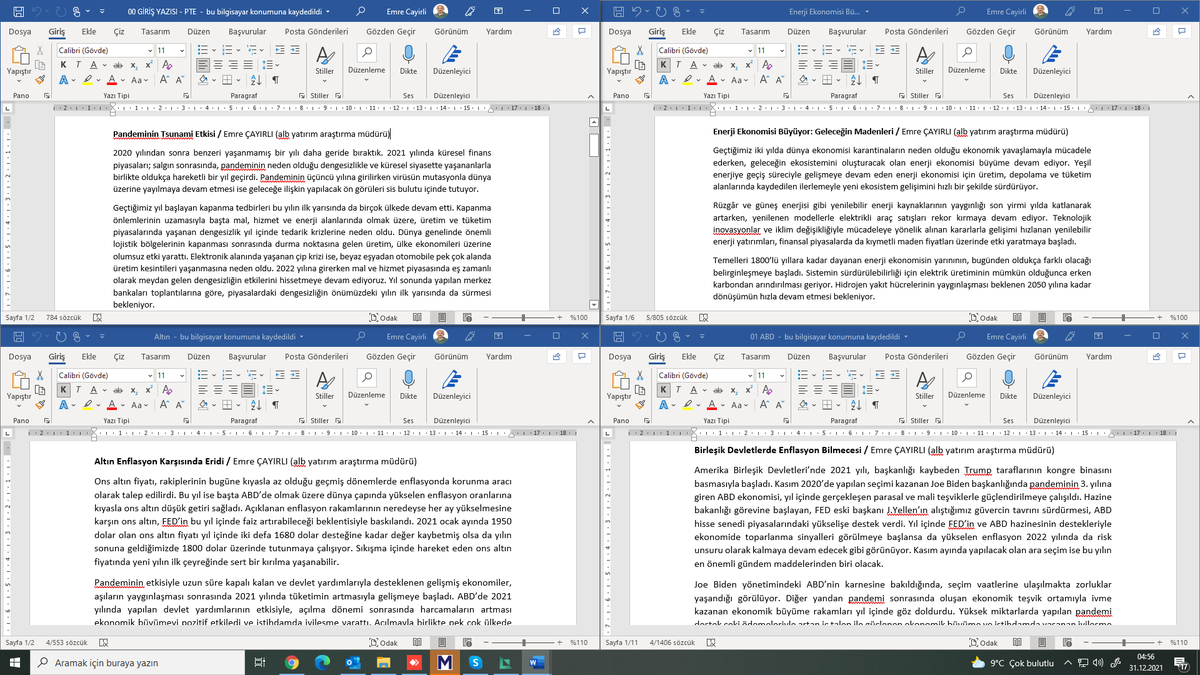Toggle bold in the 00 GİRİŞ YAZISI window

tap(63, 65)
